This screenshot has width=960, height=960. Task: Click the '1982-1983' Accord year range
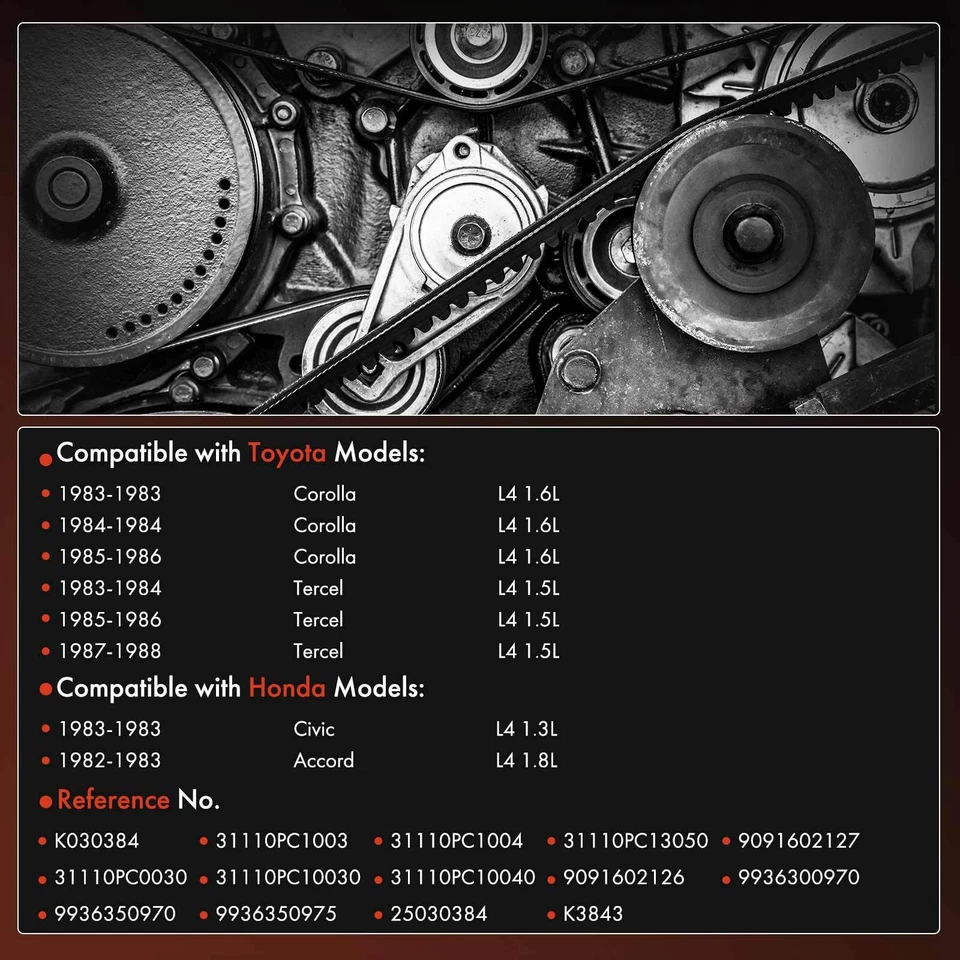[110, 760]
